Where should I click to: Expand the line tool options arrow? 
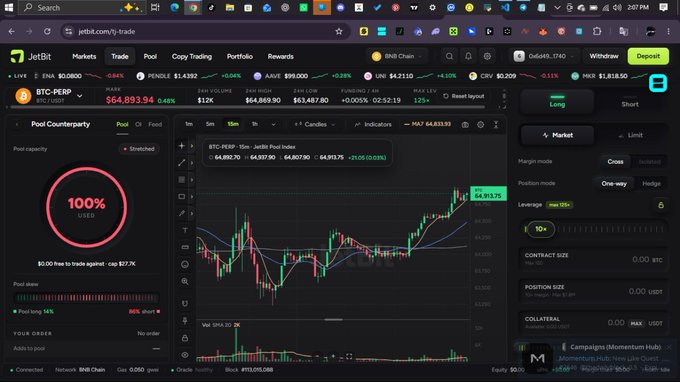tap(192, 163)
